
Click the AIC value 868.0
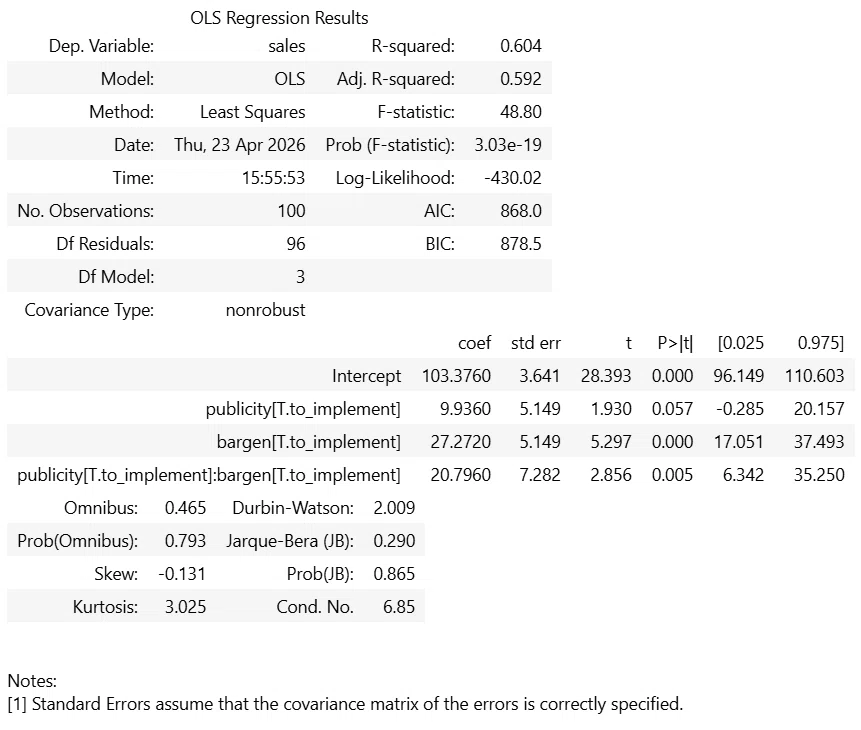coord(521,210)
